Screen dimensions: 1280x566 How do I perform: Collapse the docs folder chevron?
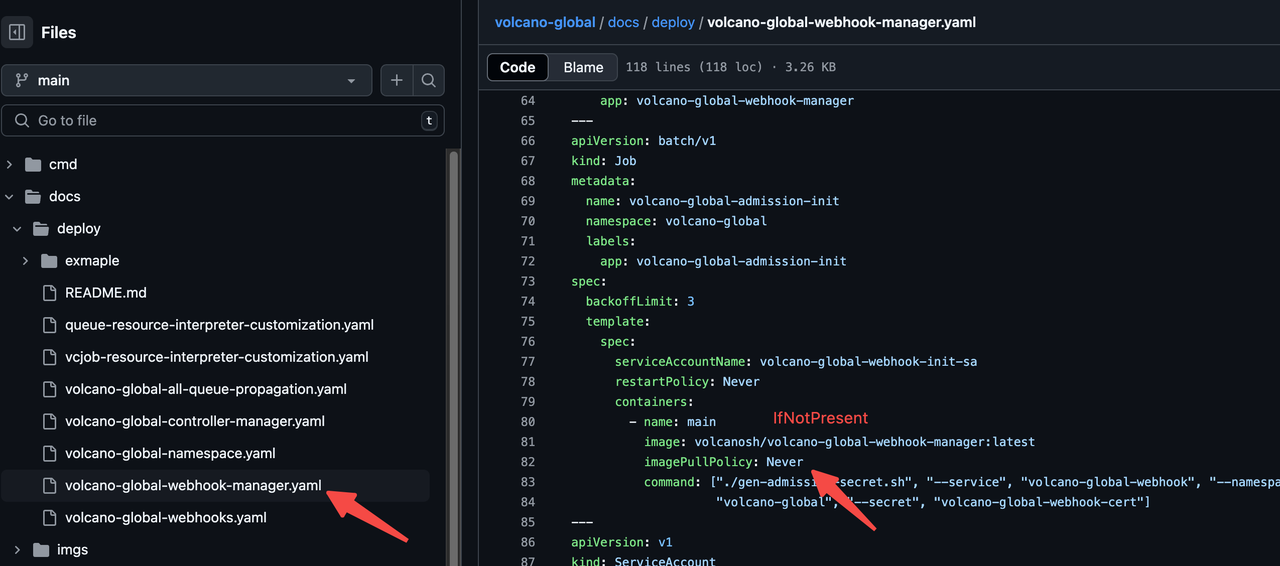pos(10,196)
